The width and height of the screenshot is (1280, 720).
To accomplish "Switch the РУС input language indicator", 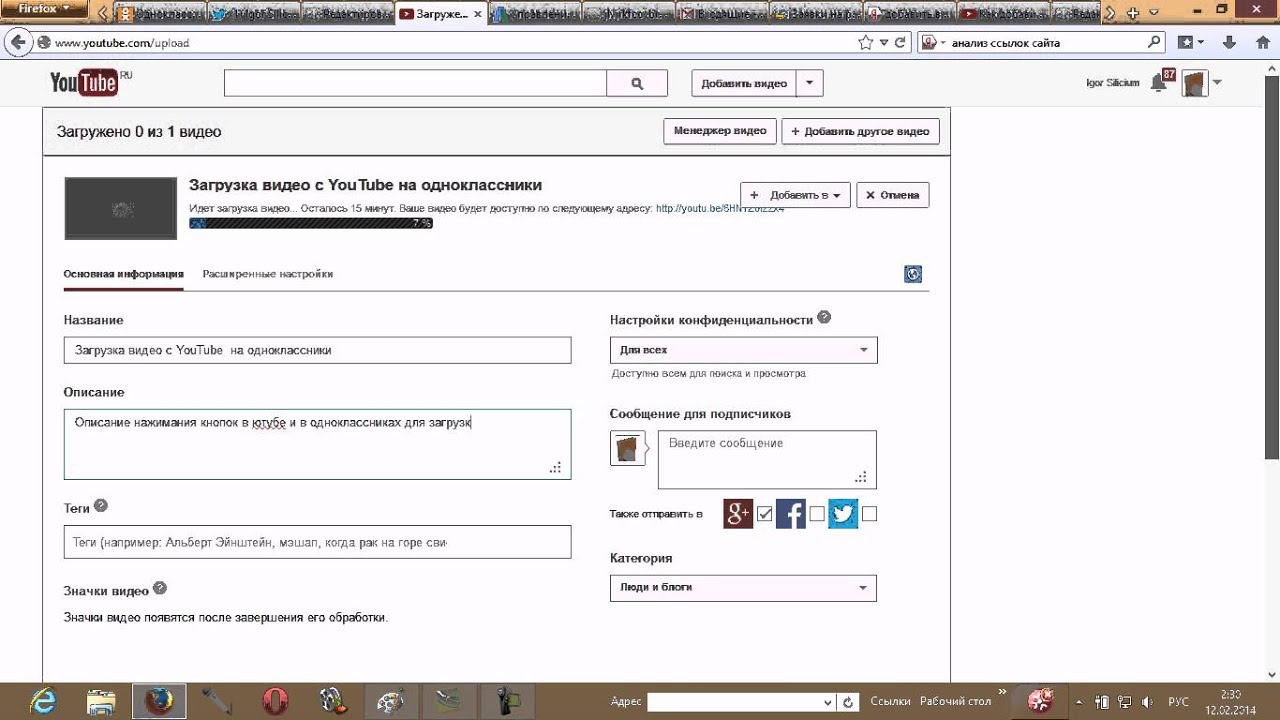I will 1178,702.
